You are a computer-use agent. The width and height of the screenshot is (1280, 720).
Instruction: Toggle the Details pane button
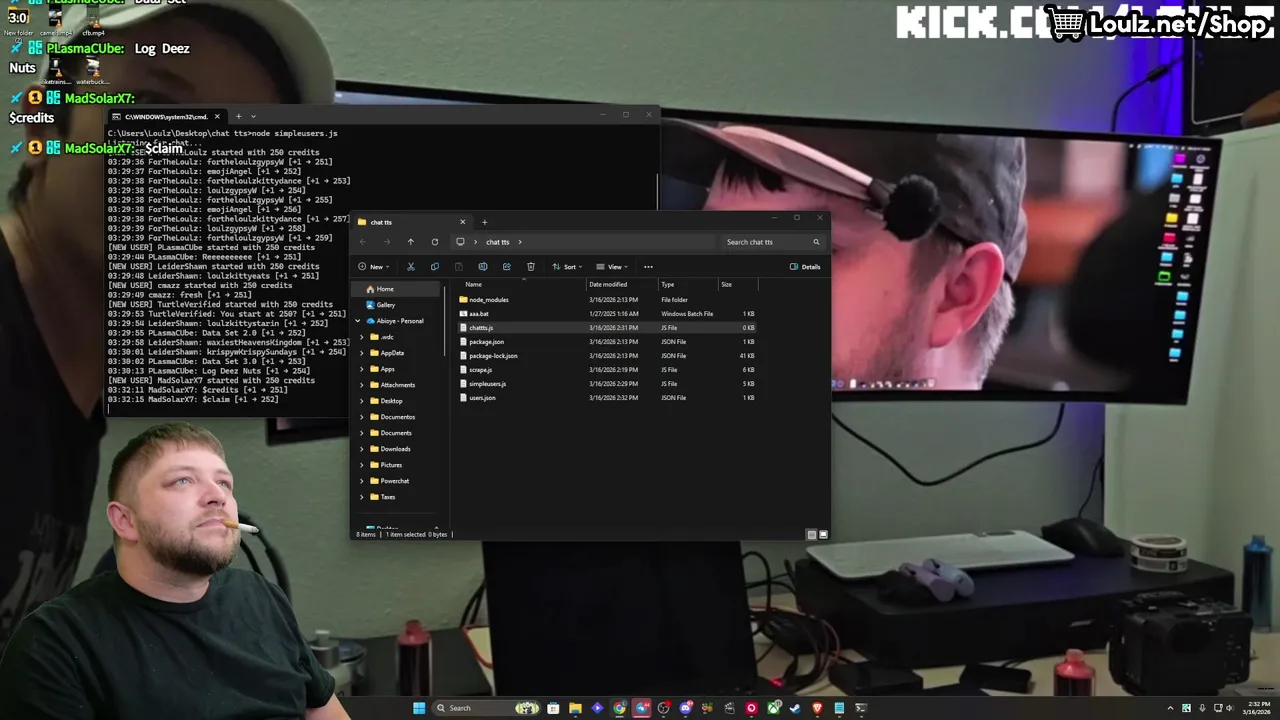pyautogui.click(x=805, y=267)
